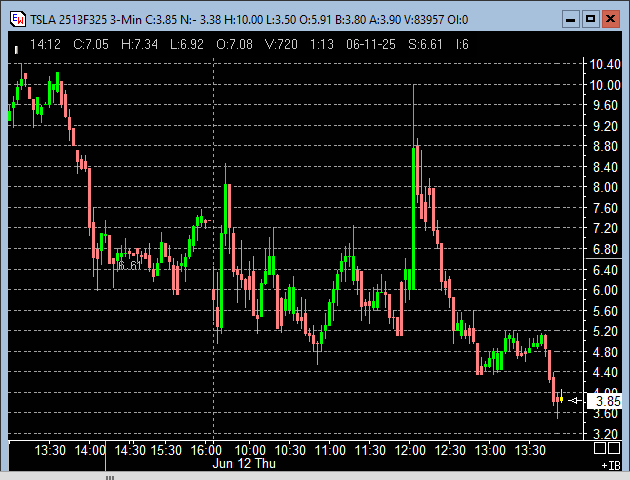Screen dimensions: 630x480
Task: Click the 10.40 price axis label
Action: pos(605,64)
